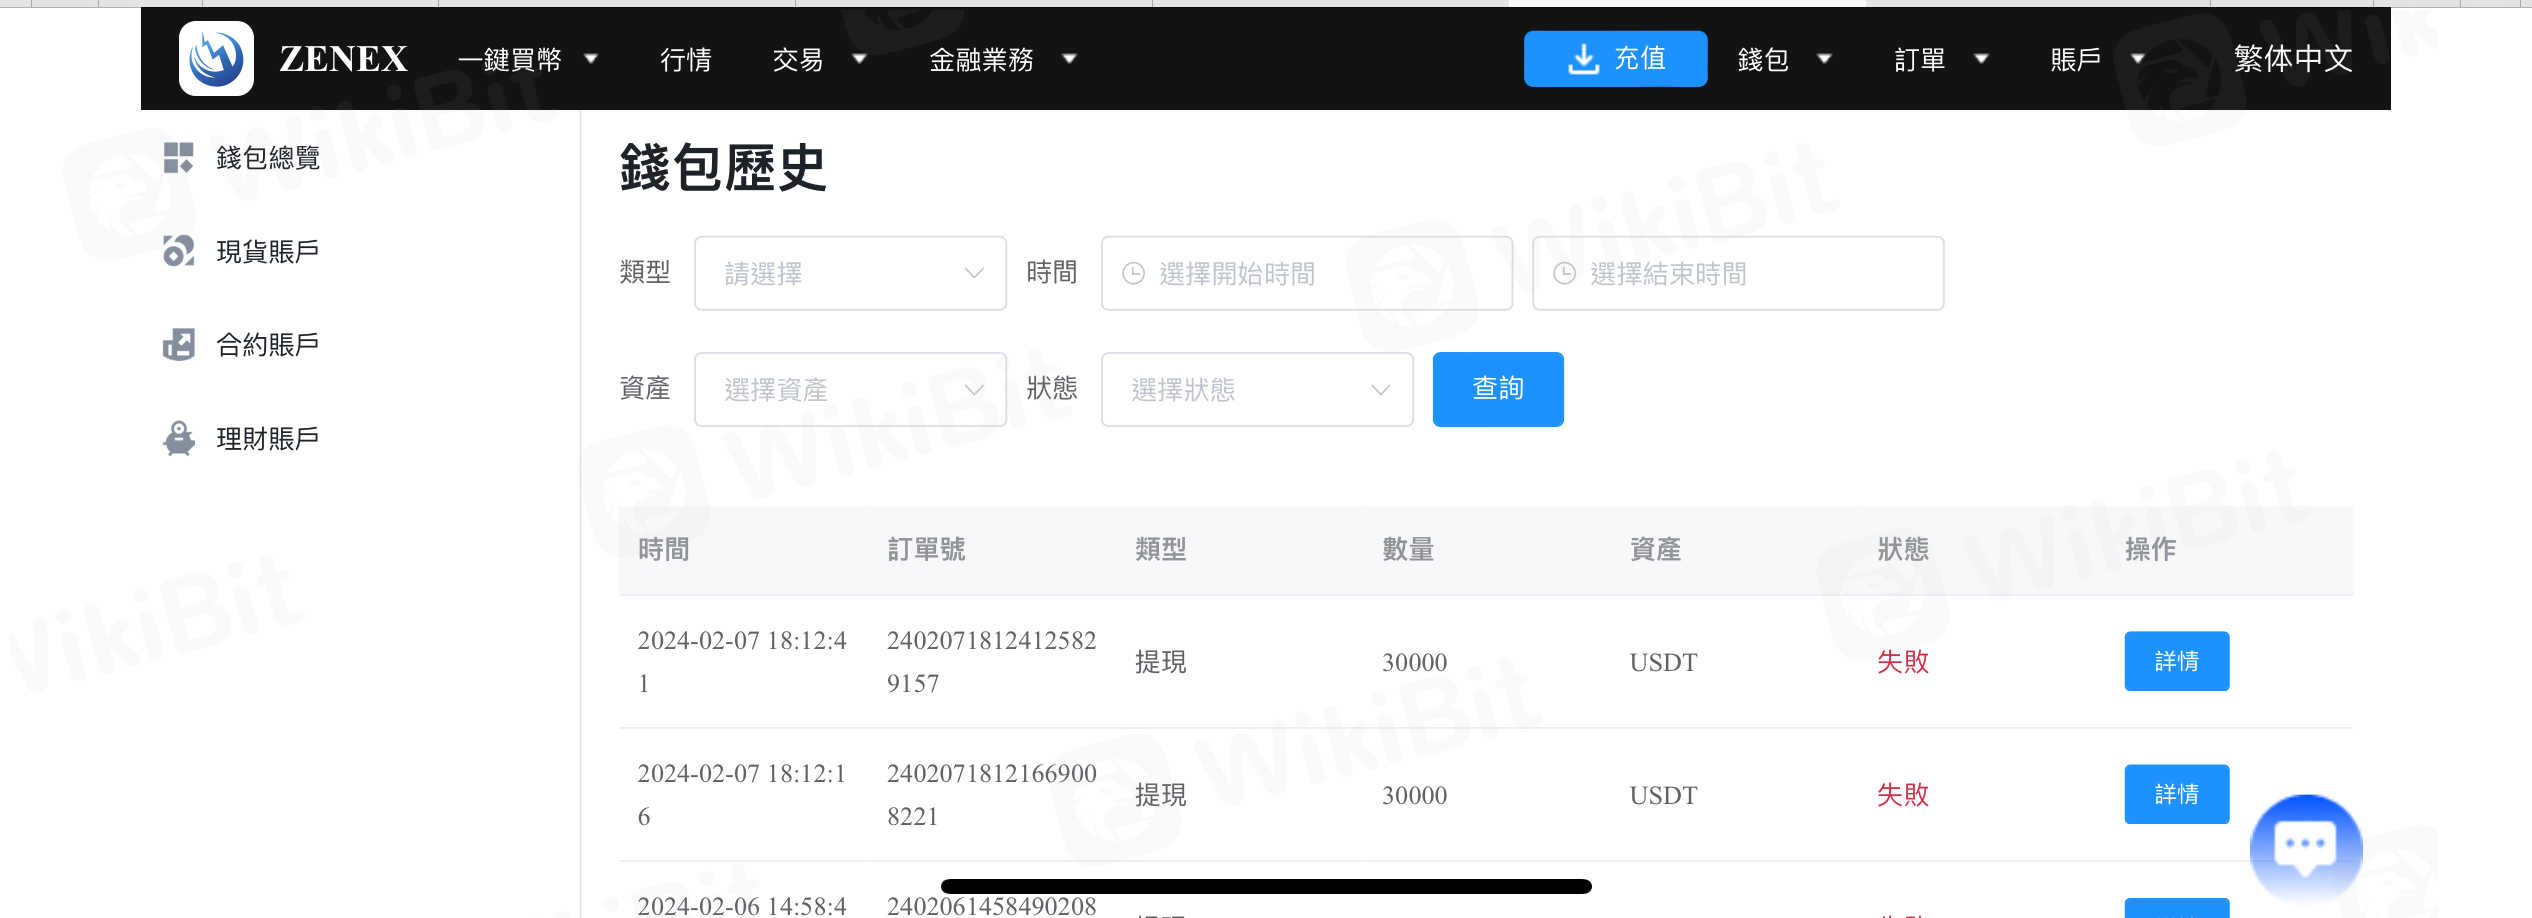
Task: Expand the 類型 type dropdown
Action: click(850, 274)
